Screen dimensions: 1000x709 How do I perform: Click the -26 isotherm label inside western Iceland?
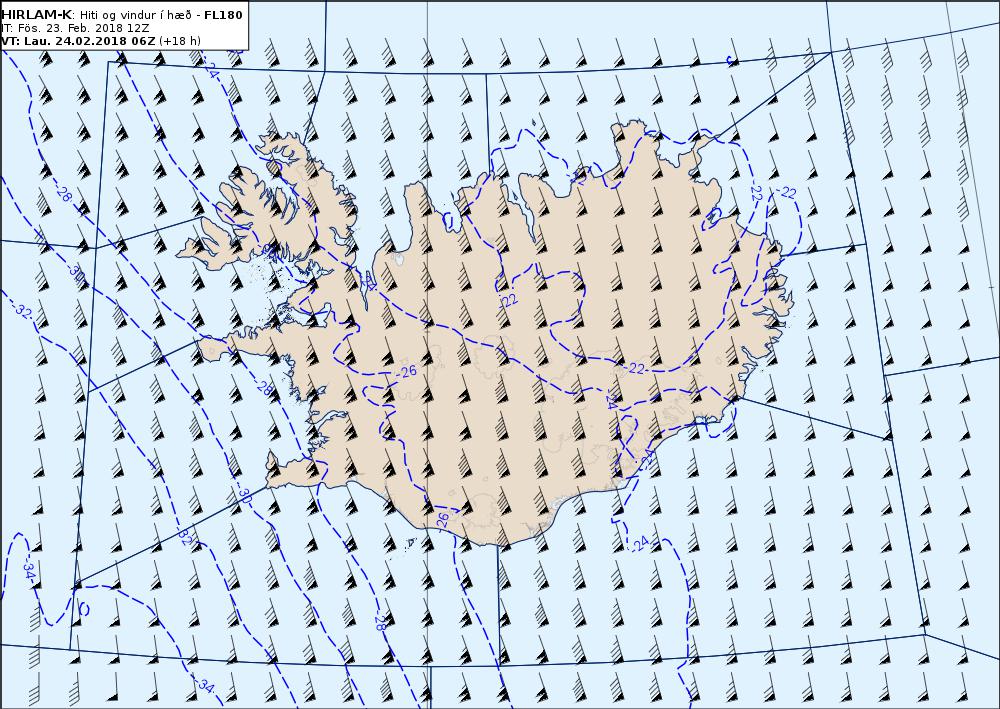coord(405,370)
